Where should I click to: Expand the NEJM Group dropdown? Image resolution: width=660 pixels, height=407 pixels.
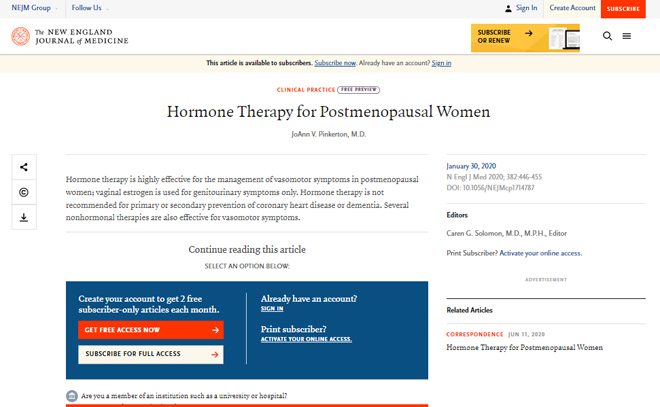pyautogui.click(x=35, y=8)
